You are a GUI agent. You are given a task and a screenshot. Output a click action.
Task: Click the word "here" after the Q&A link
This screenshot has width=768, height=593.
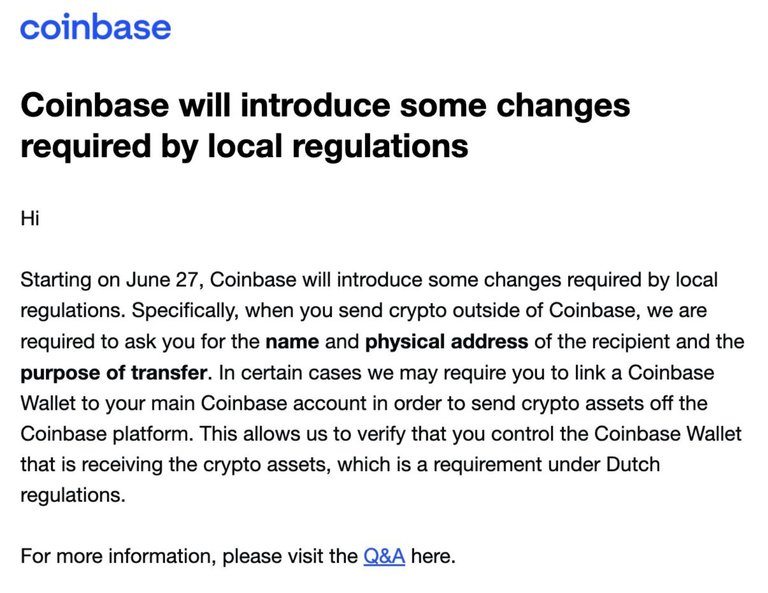coord(431,556)
